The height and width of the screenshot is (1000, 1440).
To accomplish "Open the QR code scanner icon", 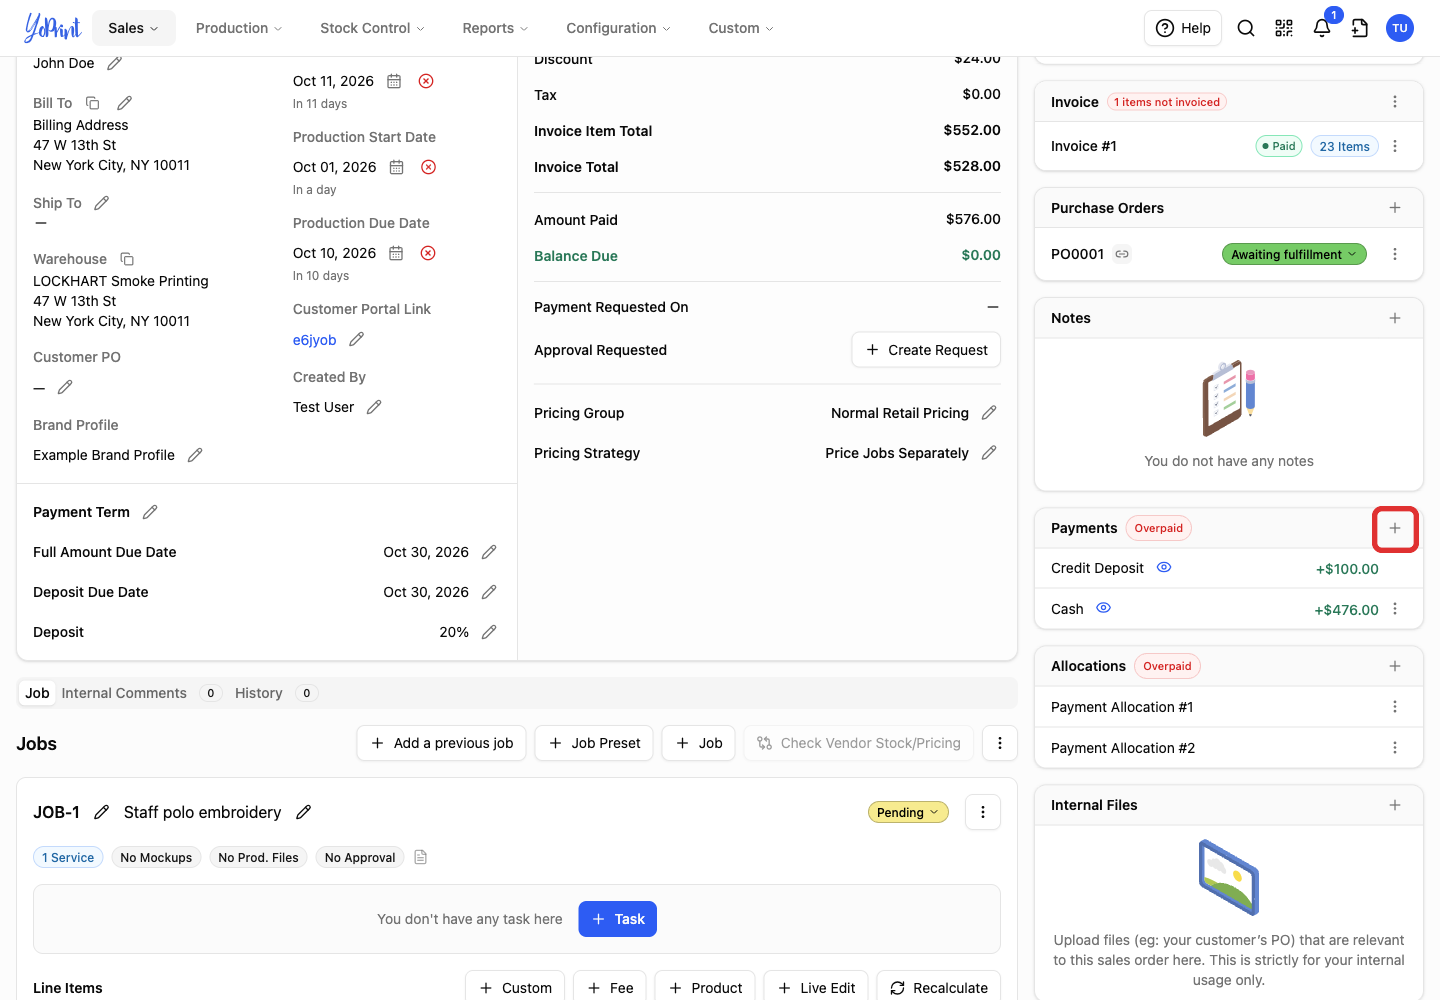I will point(1284,28).
